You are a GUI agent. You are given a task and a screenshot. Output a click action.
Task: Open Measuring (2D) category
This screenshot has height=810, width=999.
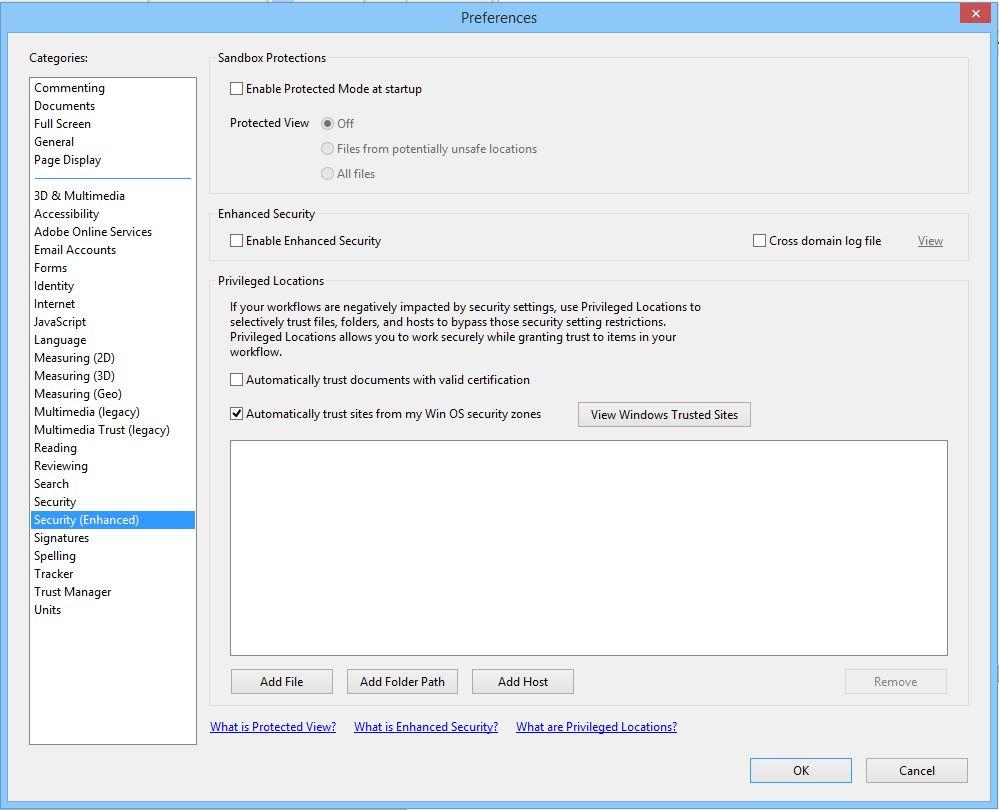coord(113,358)
